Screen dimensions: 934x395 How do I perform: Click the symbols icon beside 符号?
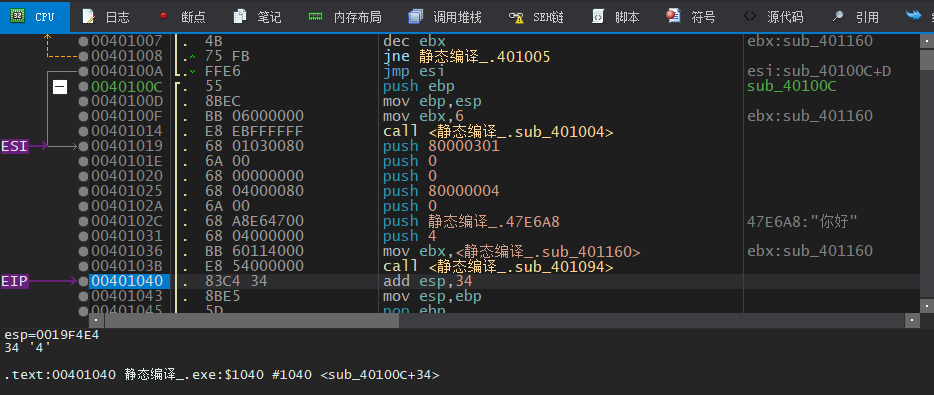pyautogui.click(x=674, y=16)
